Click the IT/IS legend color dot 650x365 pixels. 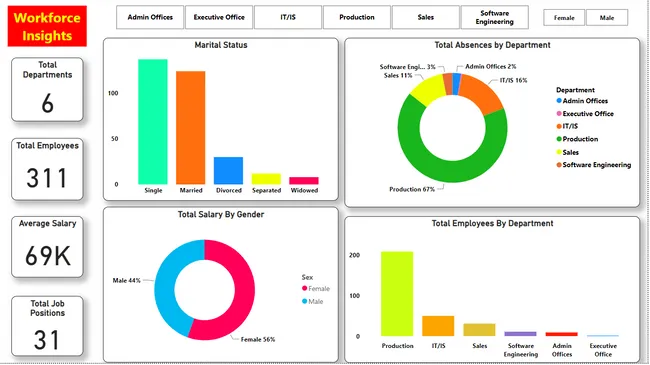click(559, 126)
